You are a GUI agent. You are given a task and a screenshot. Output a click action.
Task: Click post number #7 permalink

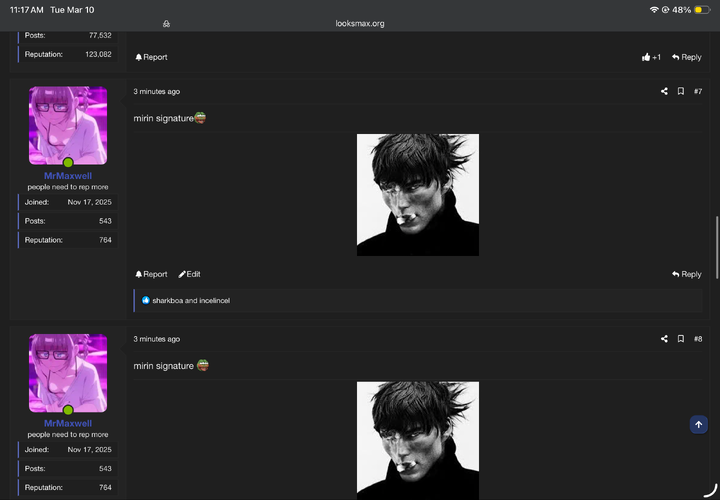coord(698,91)
